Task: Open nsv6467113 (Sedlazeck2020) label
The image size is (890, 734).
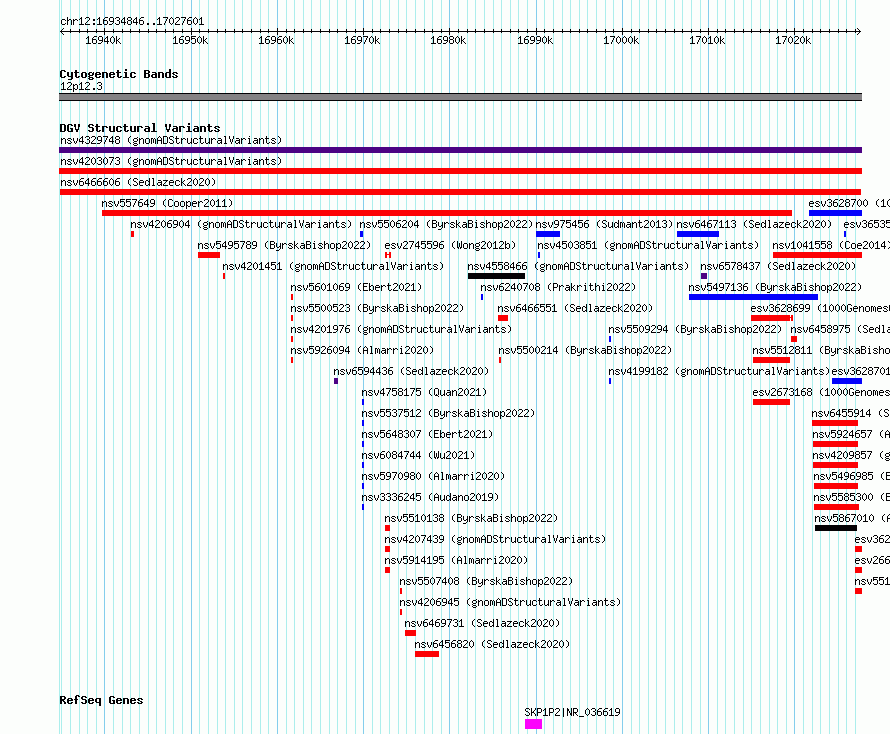Action: 754,224
